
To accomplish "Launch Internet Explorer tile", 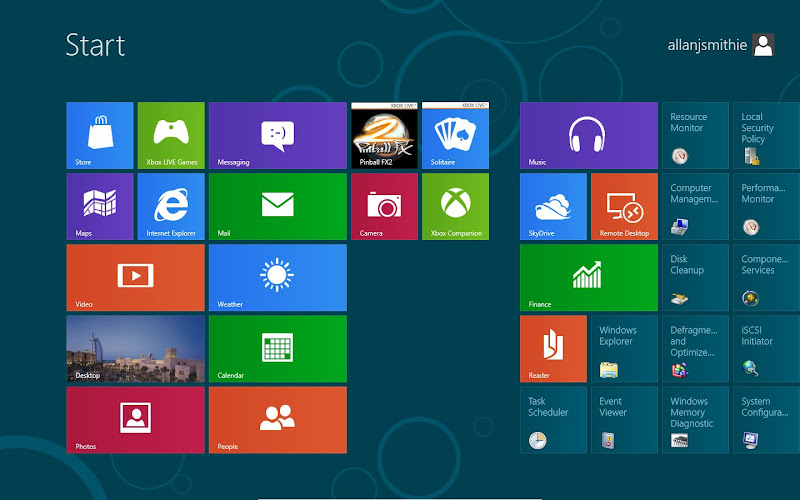I will pos(171,206).
